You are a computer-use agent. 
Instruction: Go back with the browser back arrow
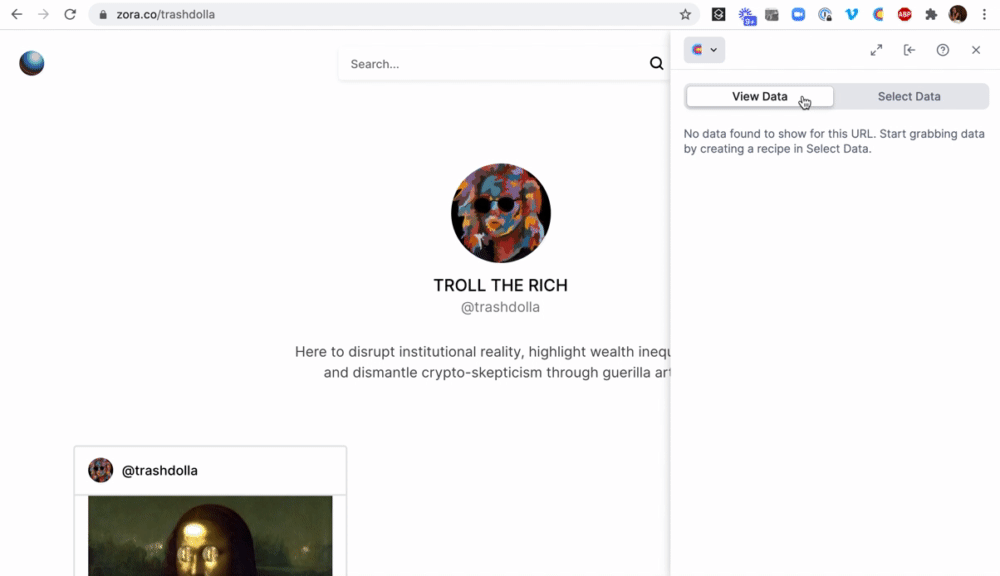click(x=17, y=14)
